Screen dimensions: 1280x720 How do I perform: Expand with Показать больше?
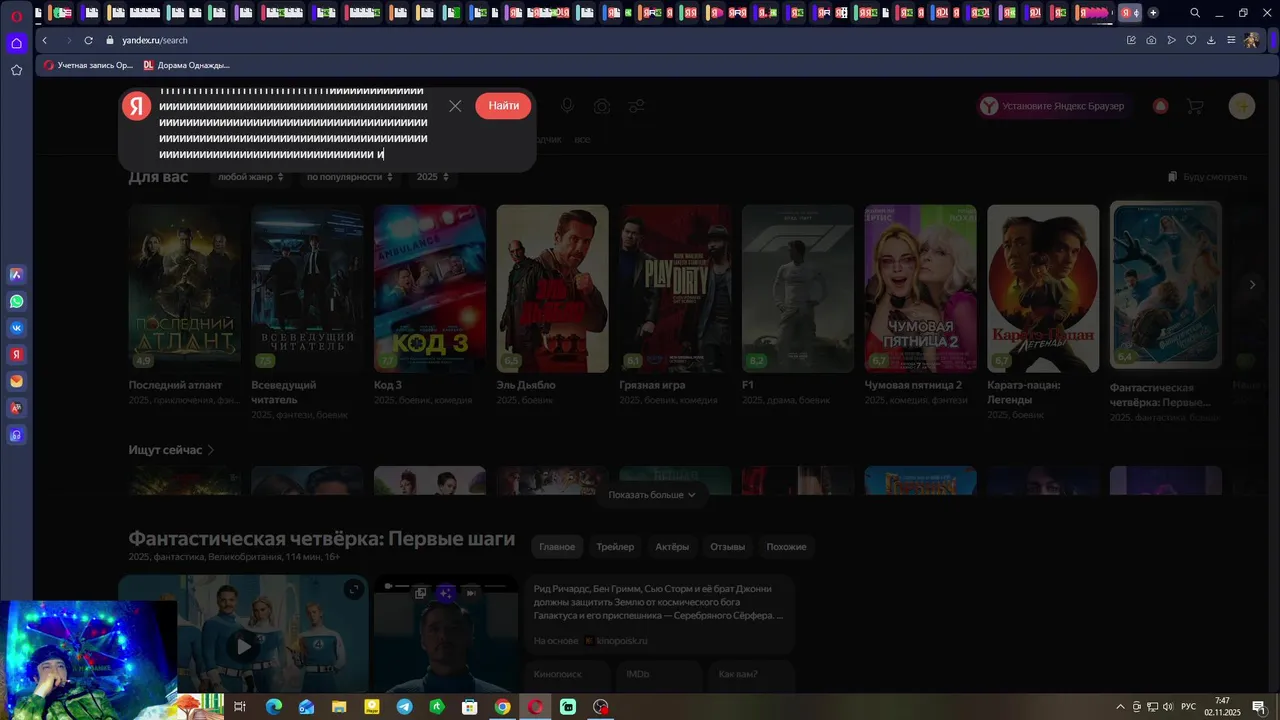click(651, 495)
